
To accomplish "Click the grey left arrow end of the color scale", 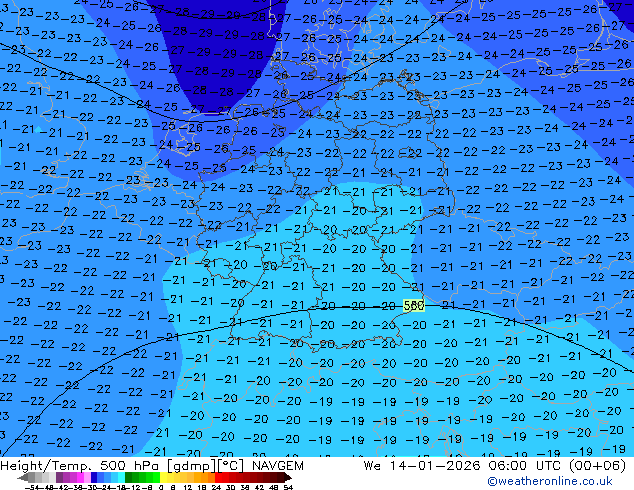I will tap(23, 477).
